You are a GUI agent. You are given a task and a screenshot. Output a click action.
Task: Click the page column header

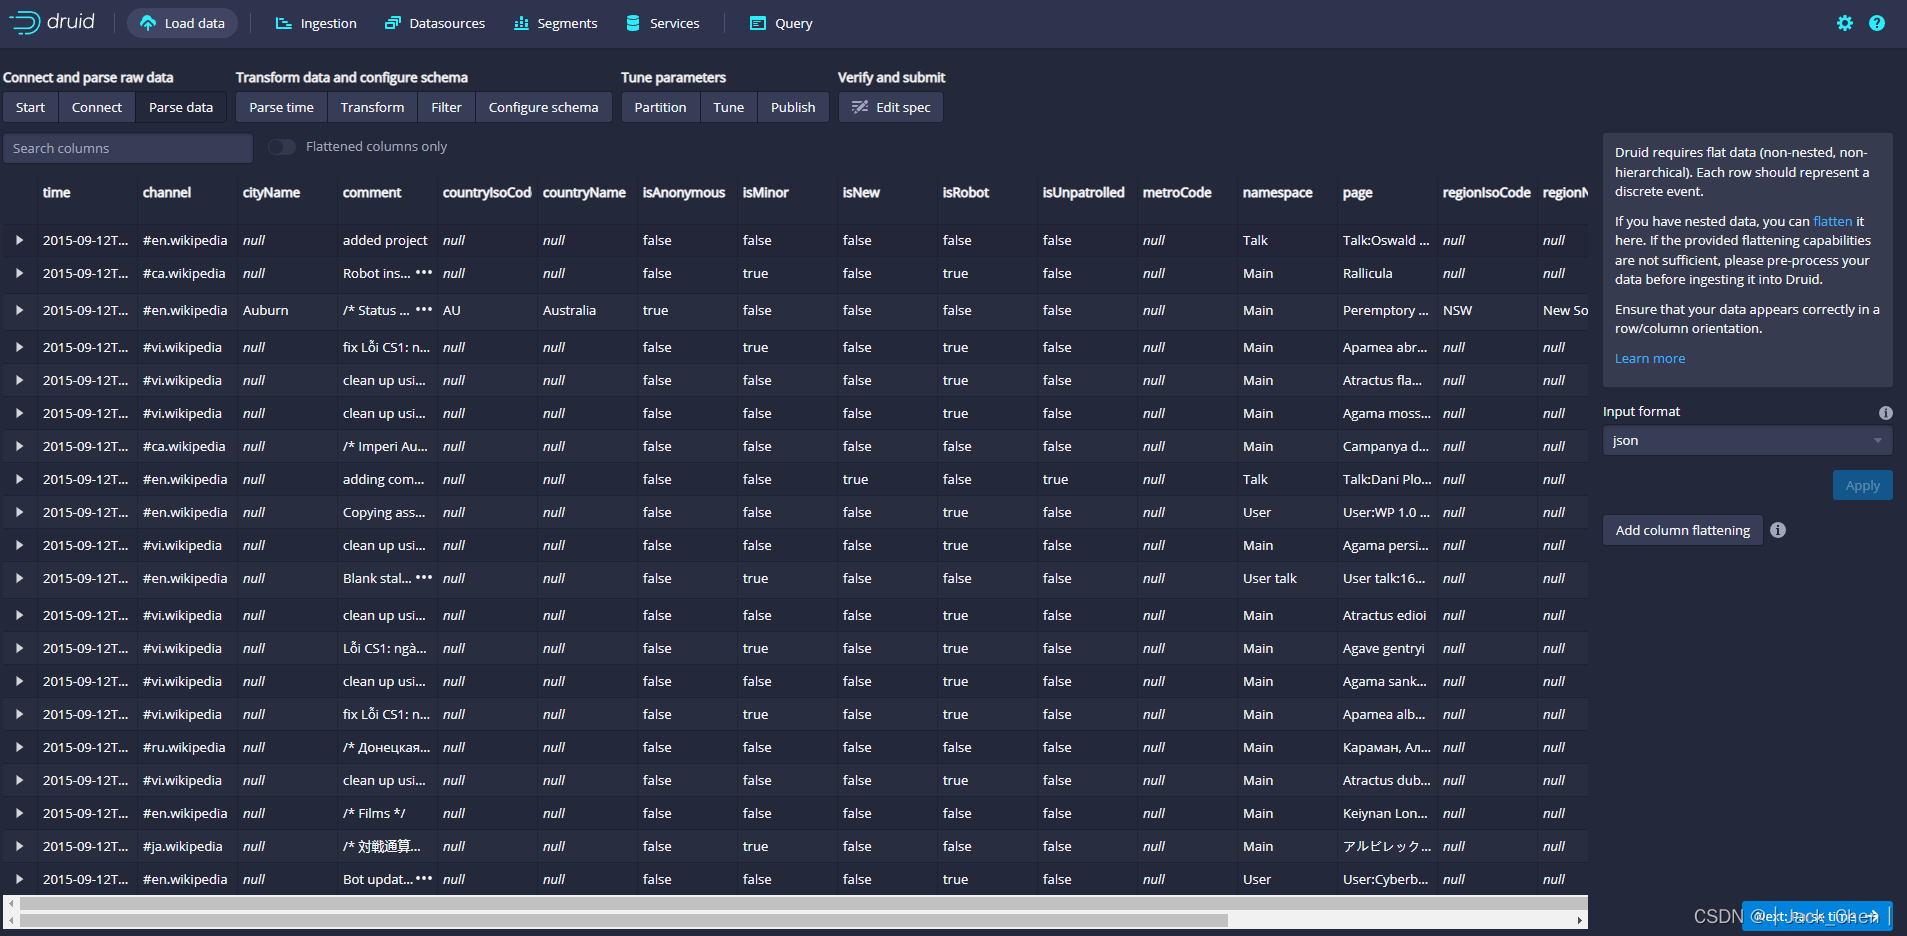coord(1358,192)
